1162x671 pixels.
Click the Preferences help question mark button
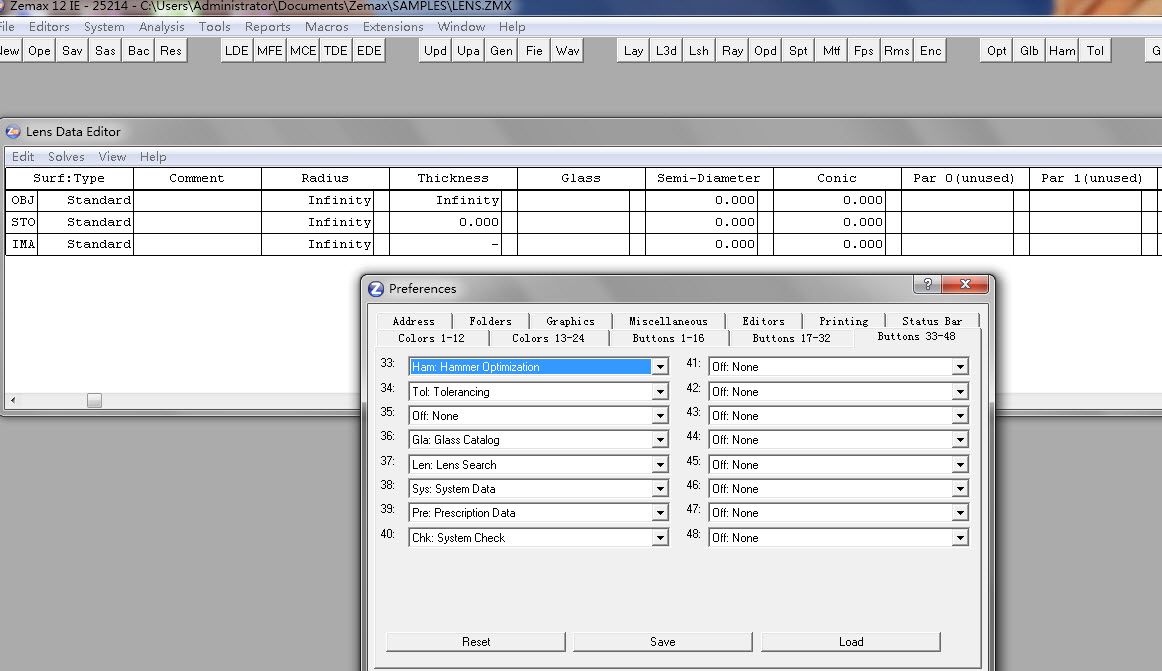(928, 284)
